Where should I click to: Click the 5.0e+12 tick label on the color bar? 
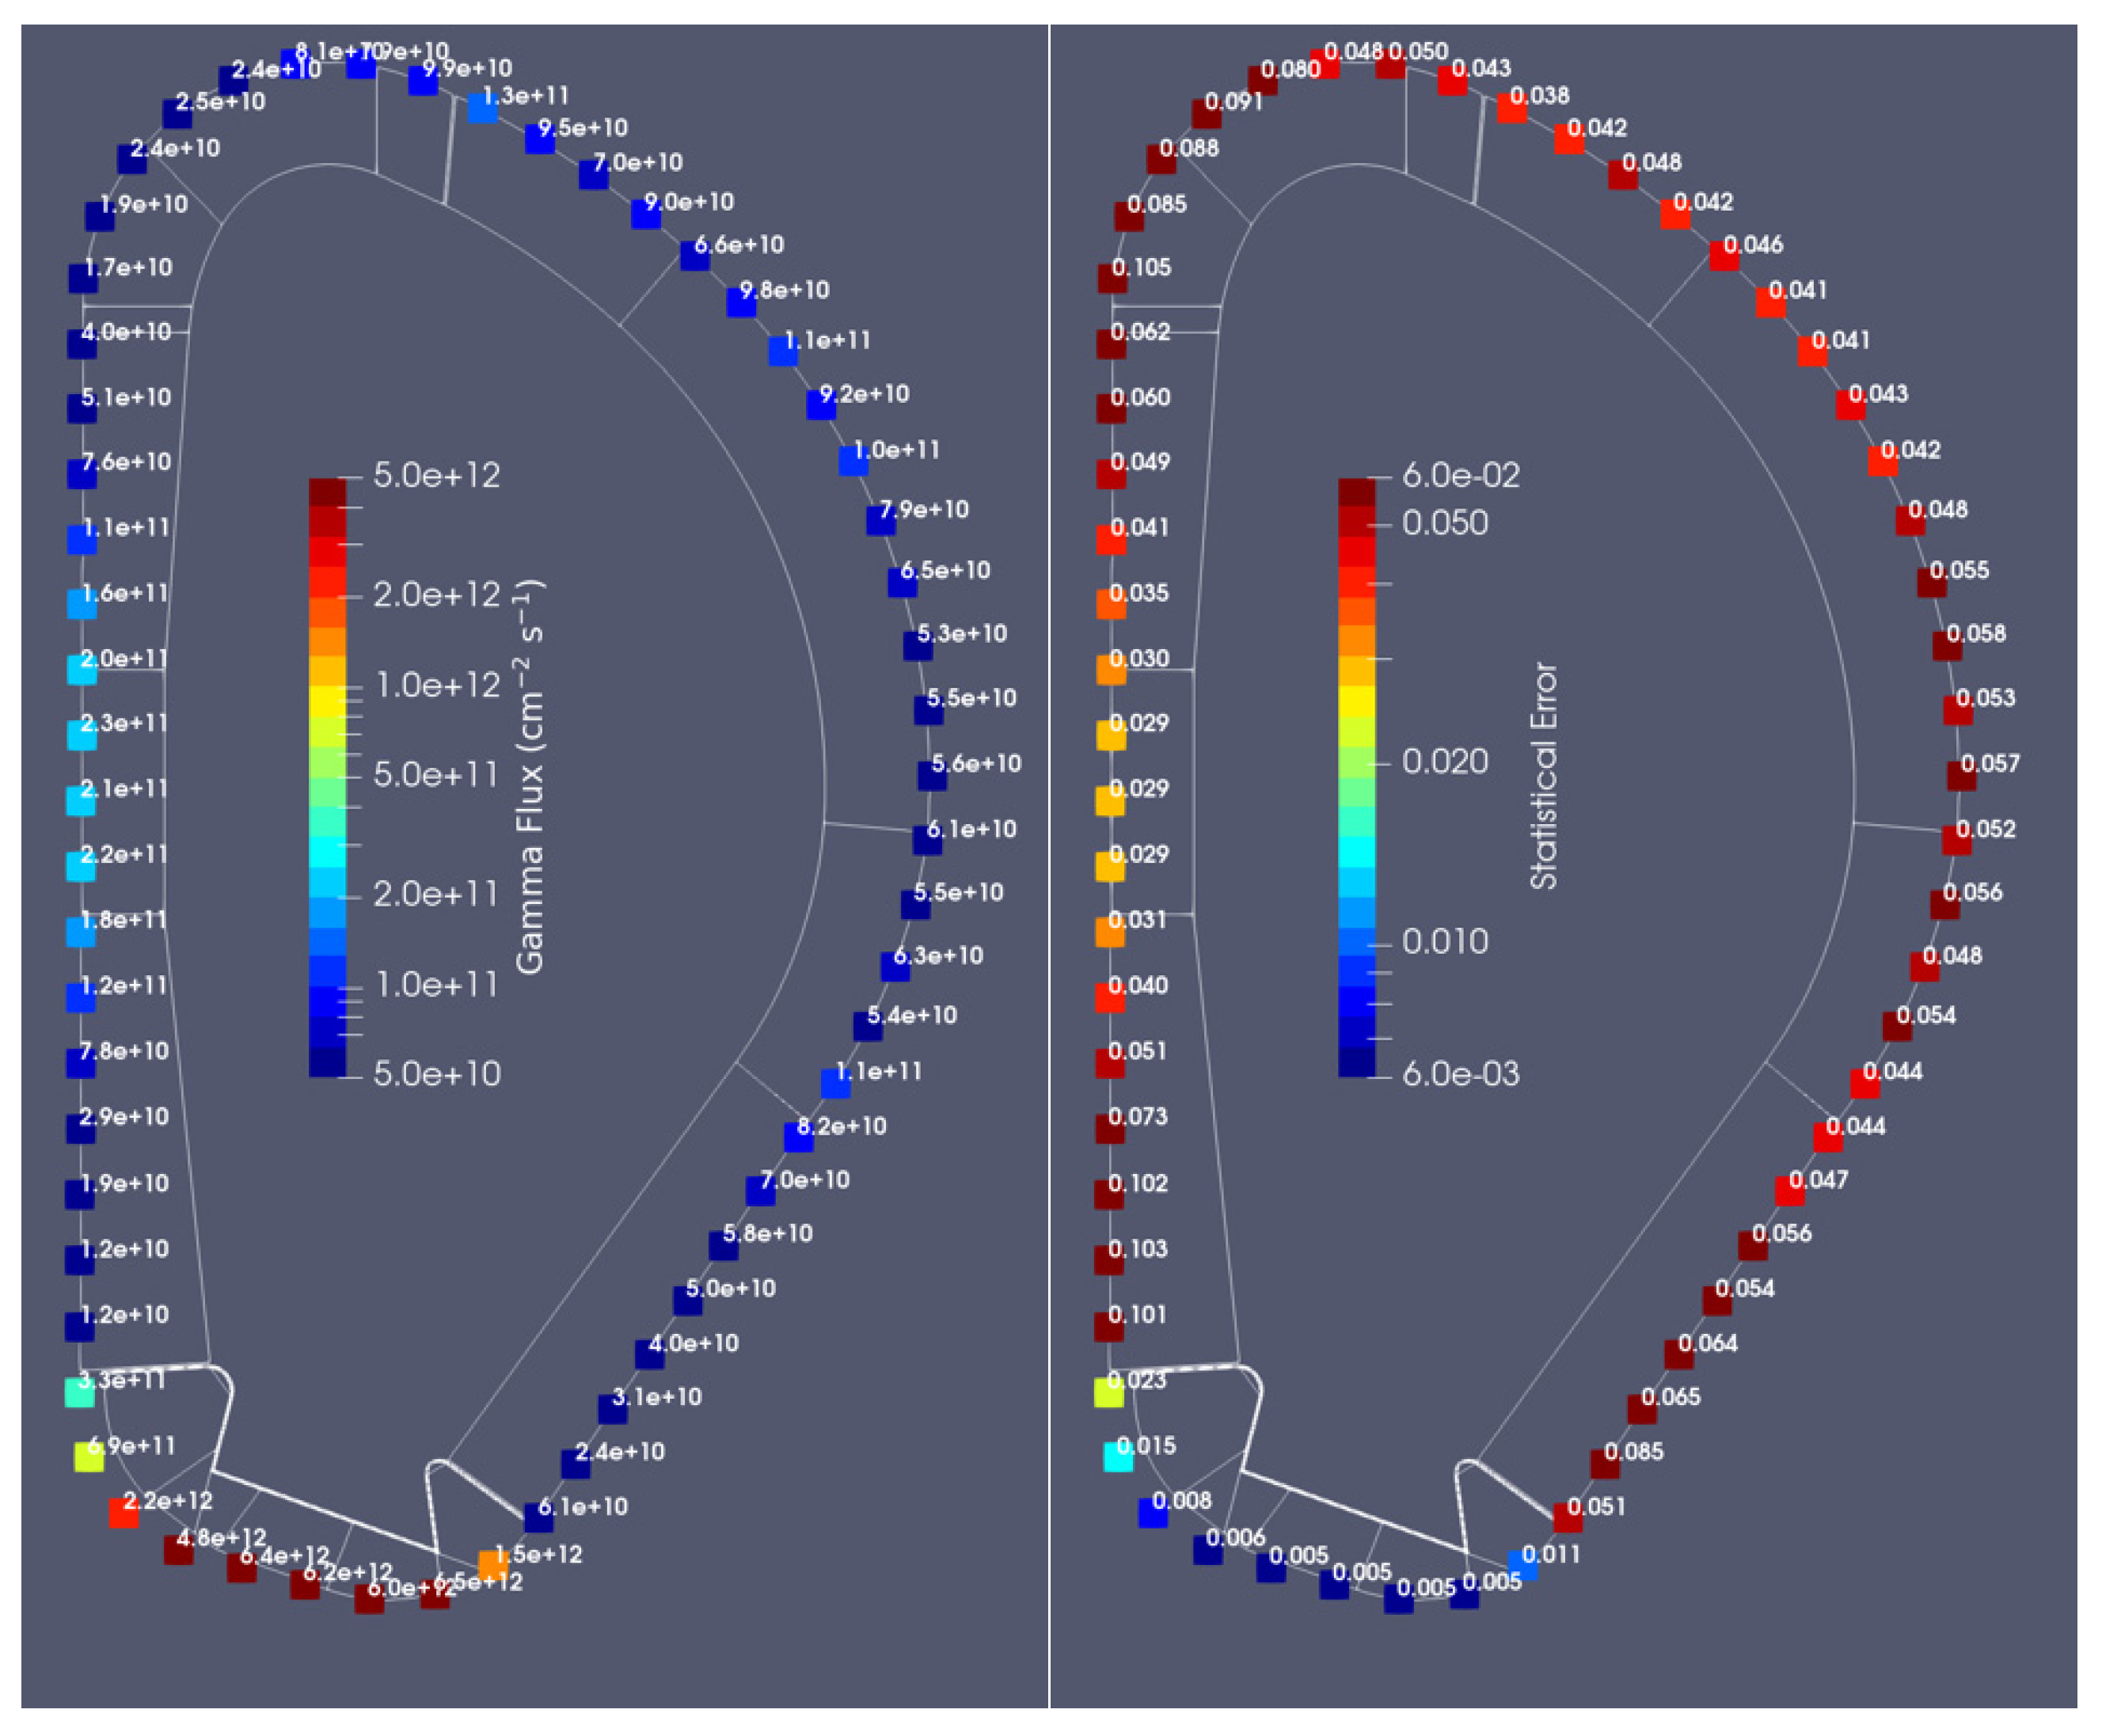[x=436, y=475]
